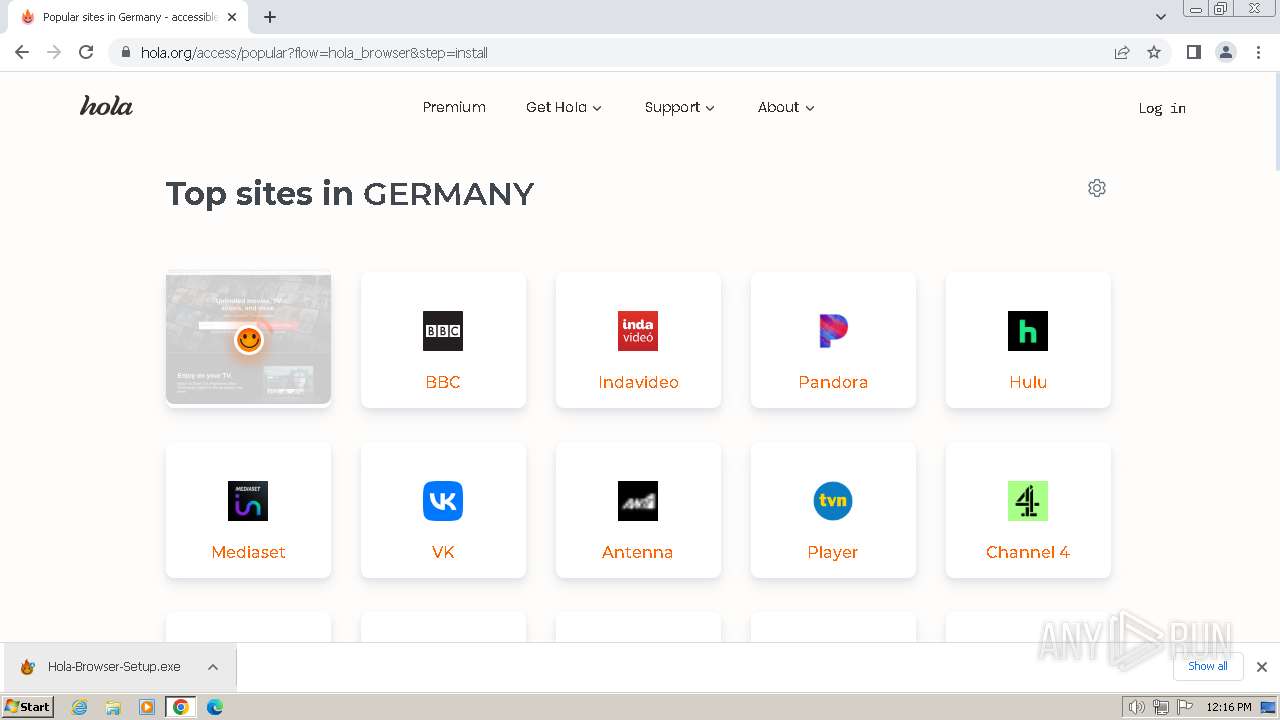View site information lock icon
This screenshot has width=1280, height=720.
tap(125, 52)
